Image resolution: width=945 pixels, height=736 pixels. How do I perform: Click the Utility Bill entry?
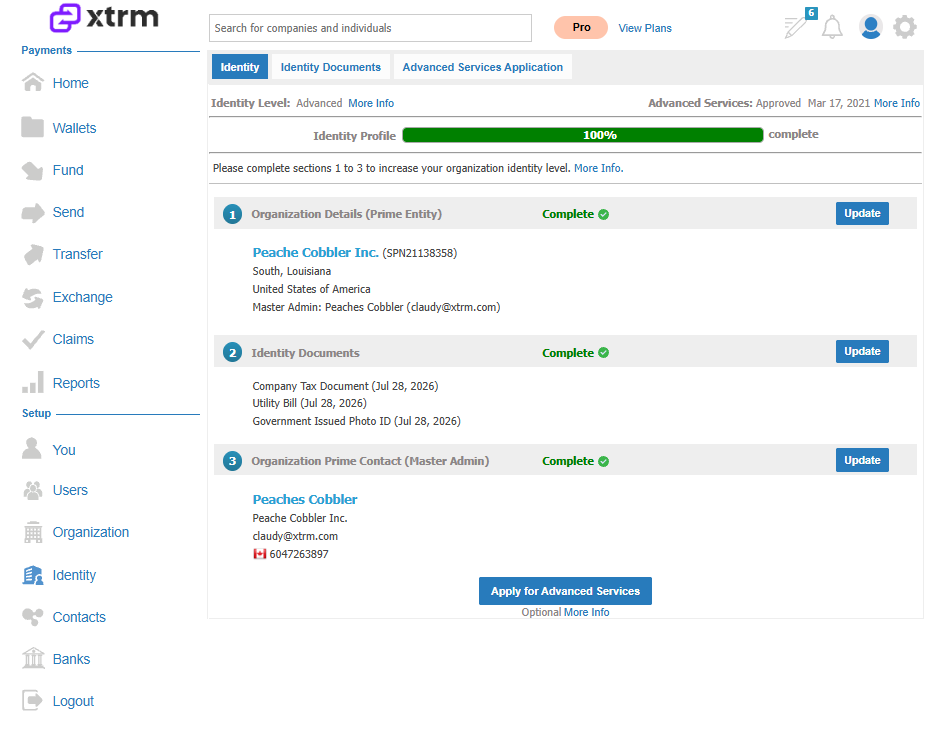[309, 403]
